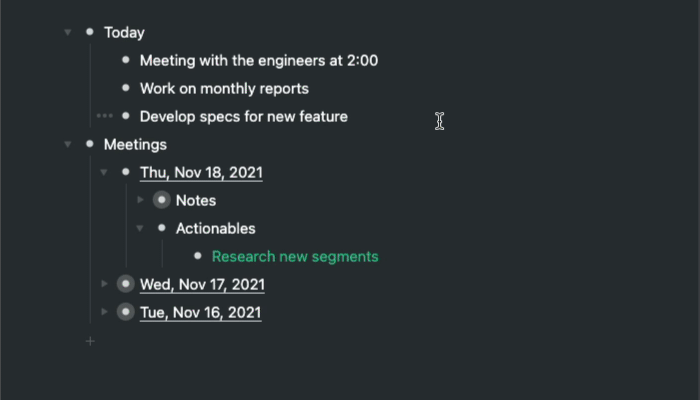Collapse the Today section
Image resolution: width=700 pixels, height=400 pixels.
[x=68, y=32]
